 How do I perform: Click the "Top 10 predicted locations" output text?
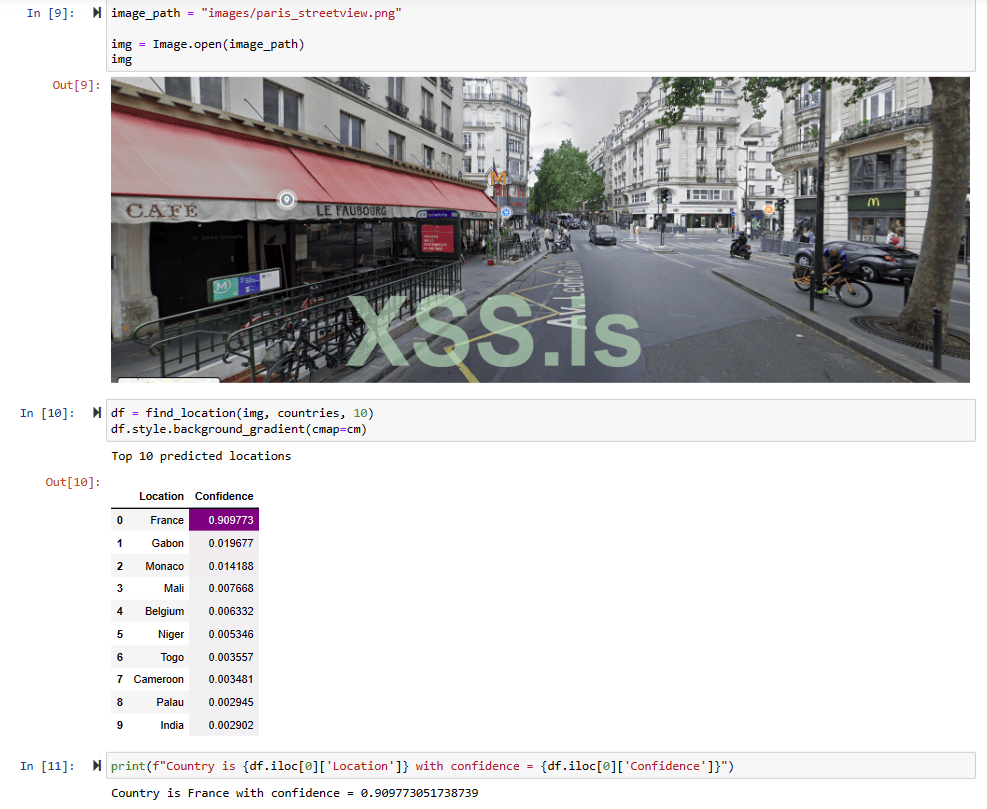tap(201, 456)
